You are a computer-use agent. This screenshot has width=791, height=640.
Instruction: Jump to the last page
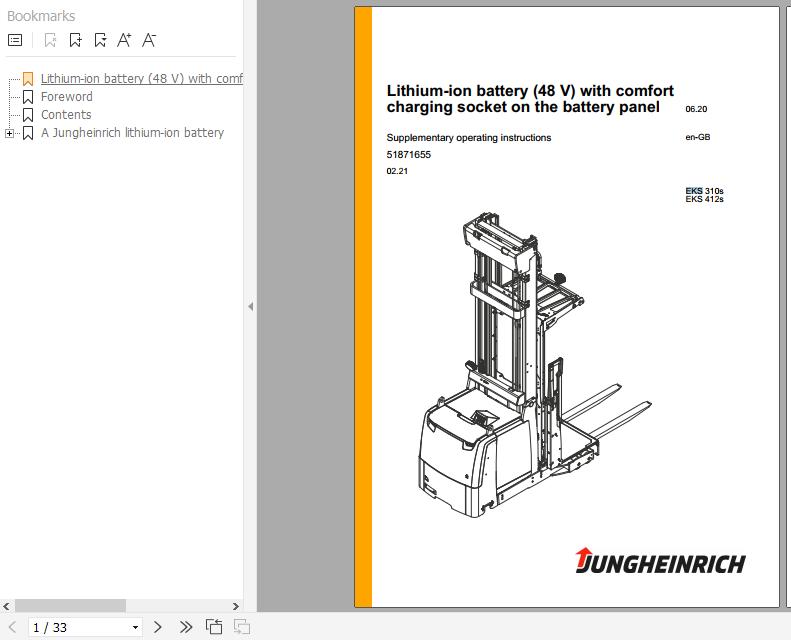click(186, 627)
